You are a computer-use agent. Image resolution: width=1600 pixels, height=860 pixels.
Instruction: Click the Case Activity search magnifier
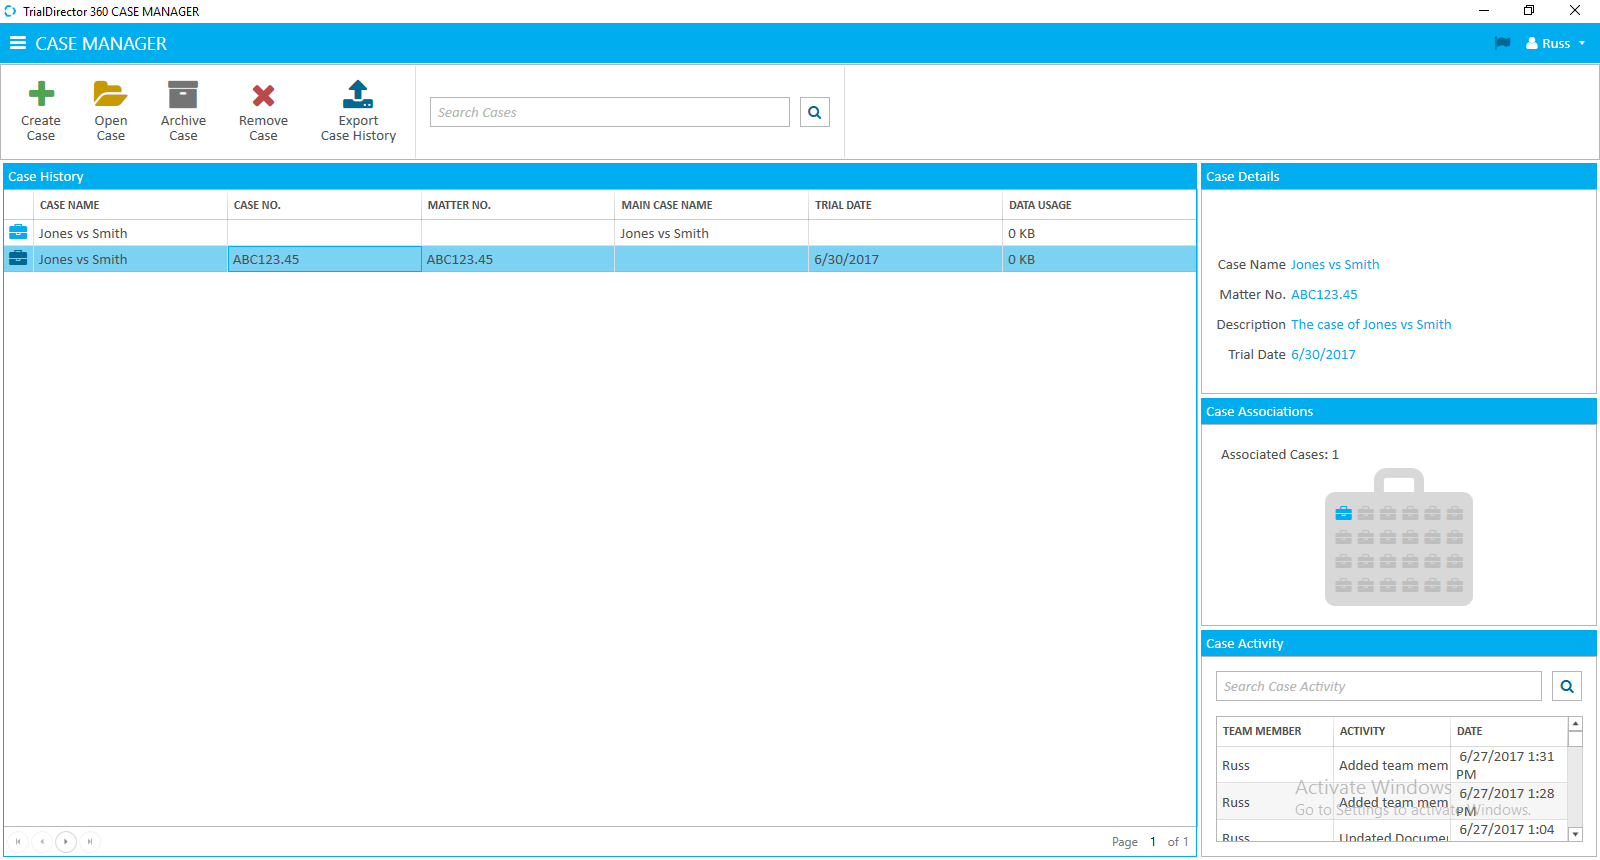pyautogui.click(x=1567, y=687)
